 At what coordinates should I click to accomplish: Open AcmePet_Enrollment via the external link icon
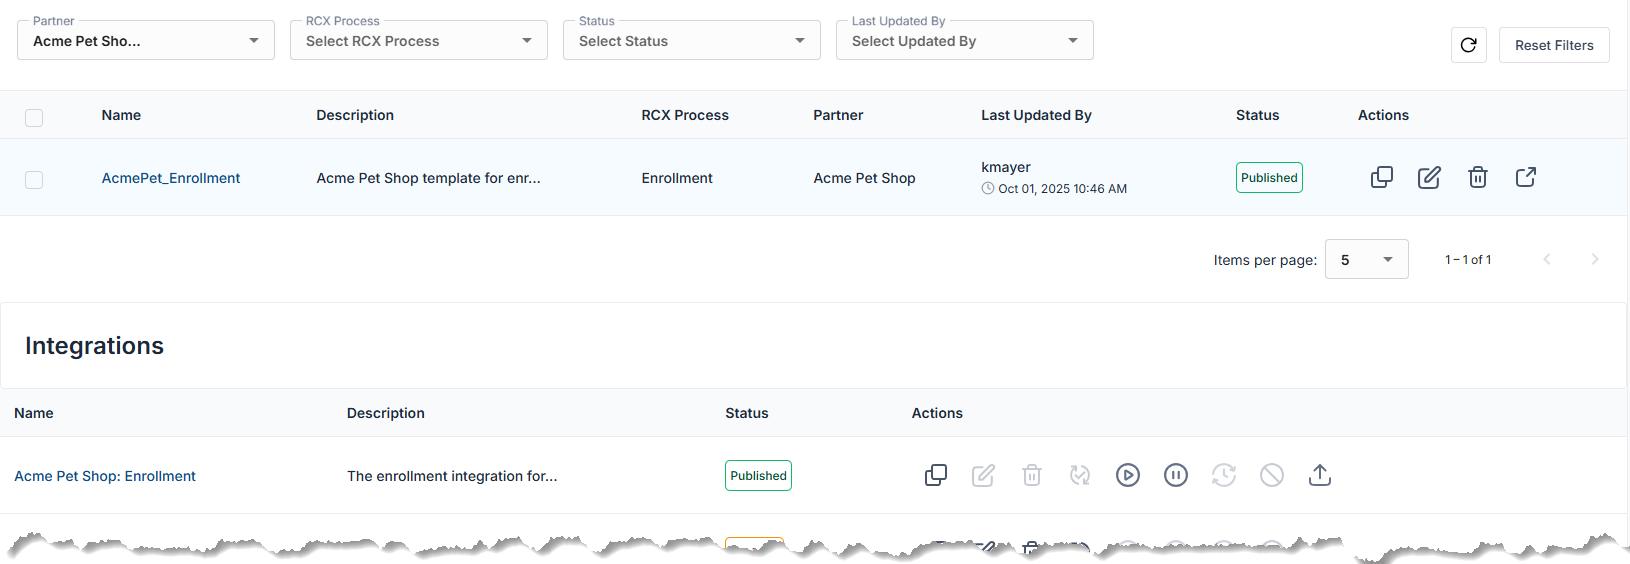[1525, 178]
